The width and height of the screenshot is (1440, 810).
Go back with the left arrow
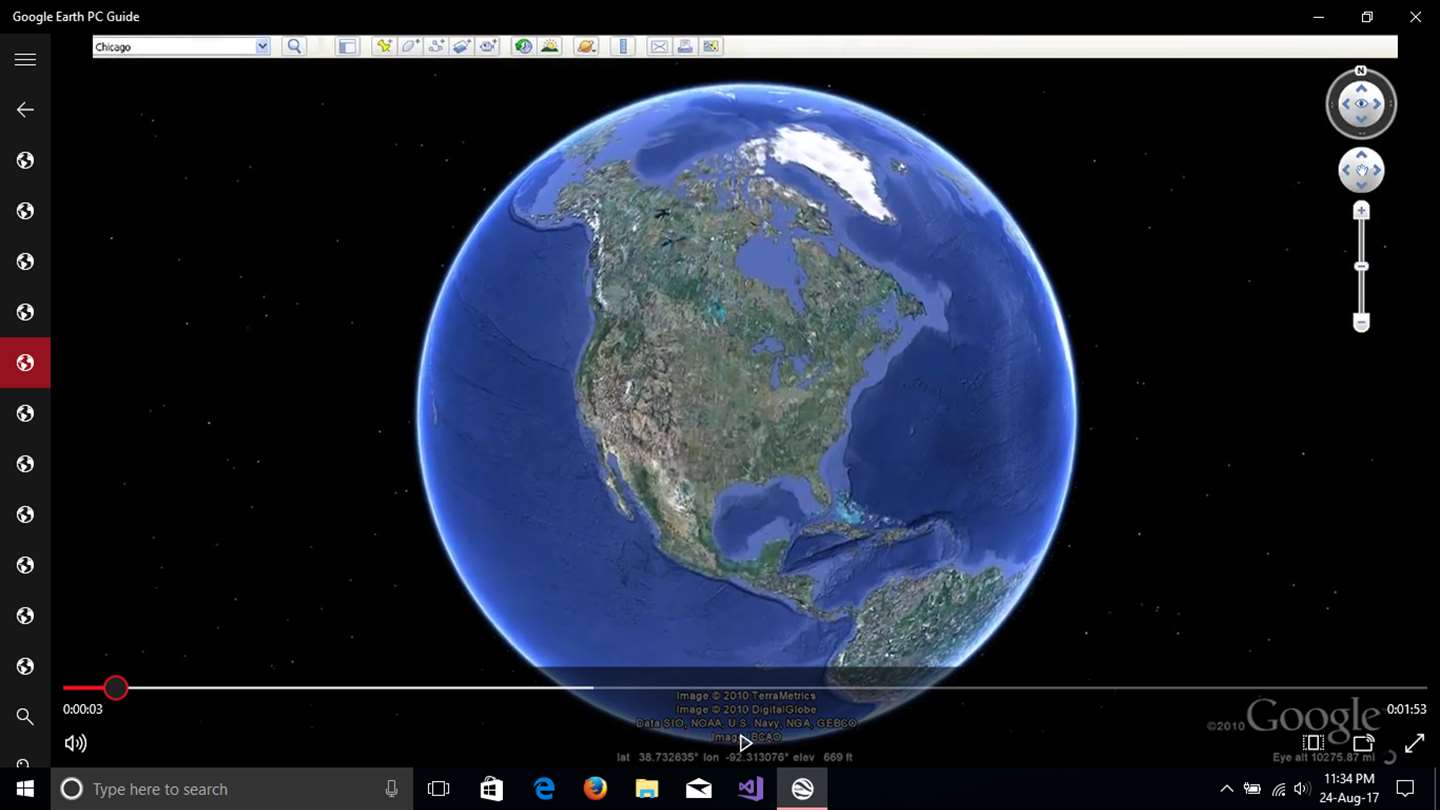click(25, 110)
